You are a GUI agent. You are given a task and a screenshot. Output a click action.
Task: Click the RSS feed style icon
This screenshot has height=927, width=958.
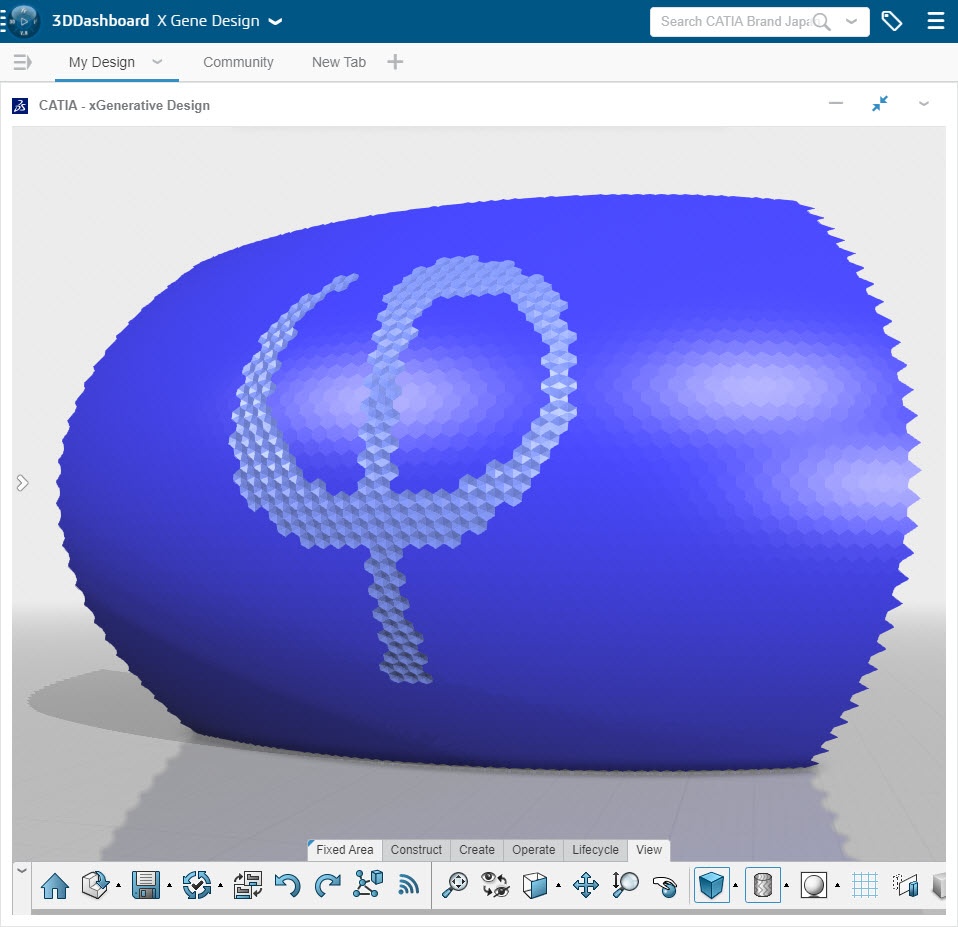point(408,884)
